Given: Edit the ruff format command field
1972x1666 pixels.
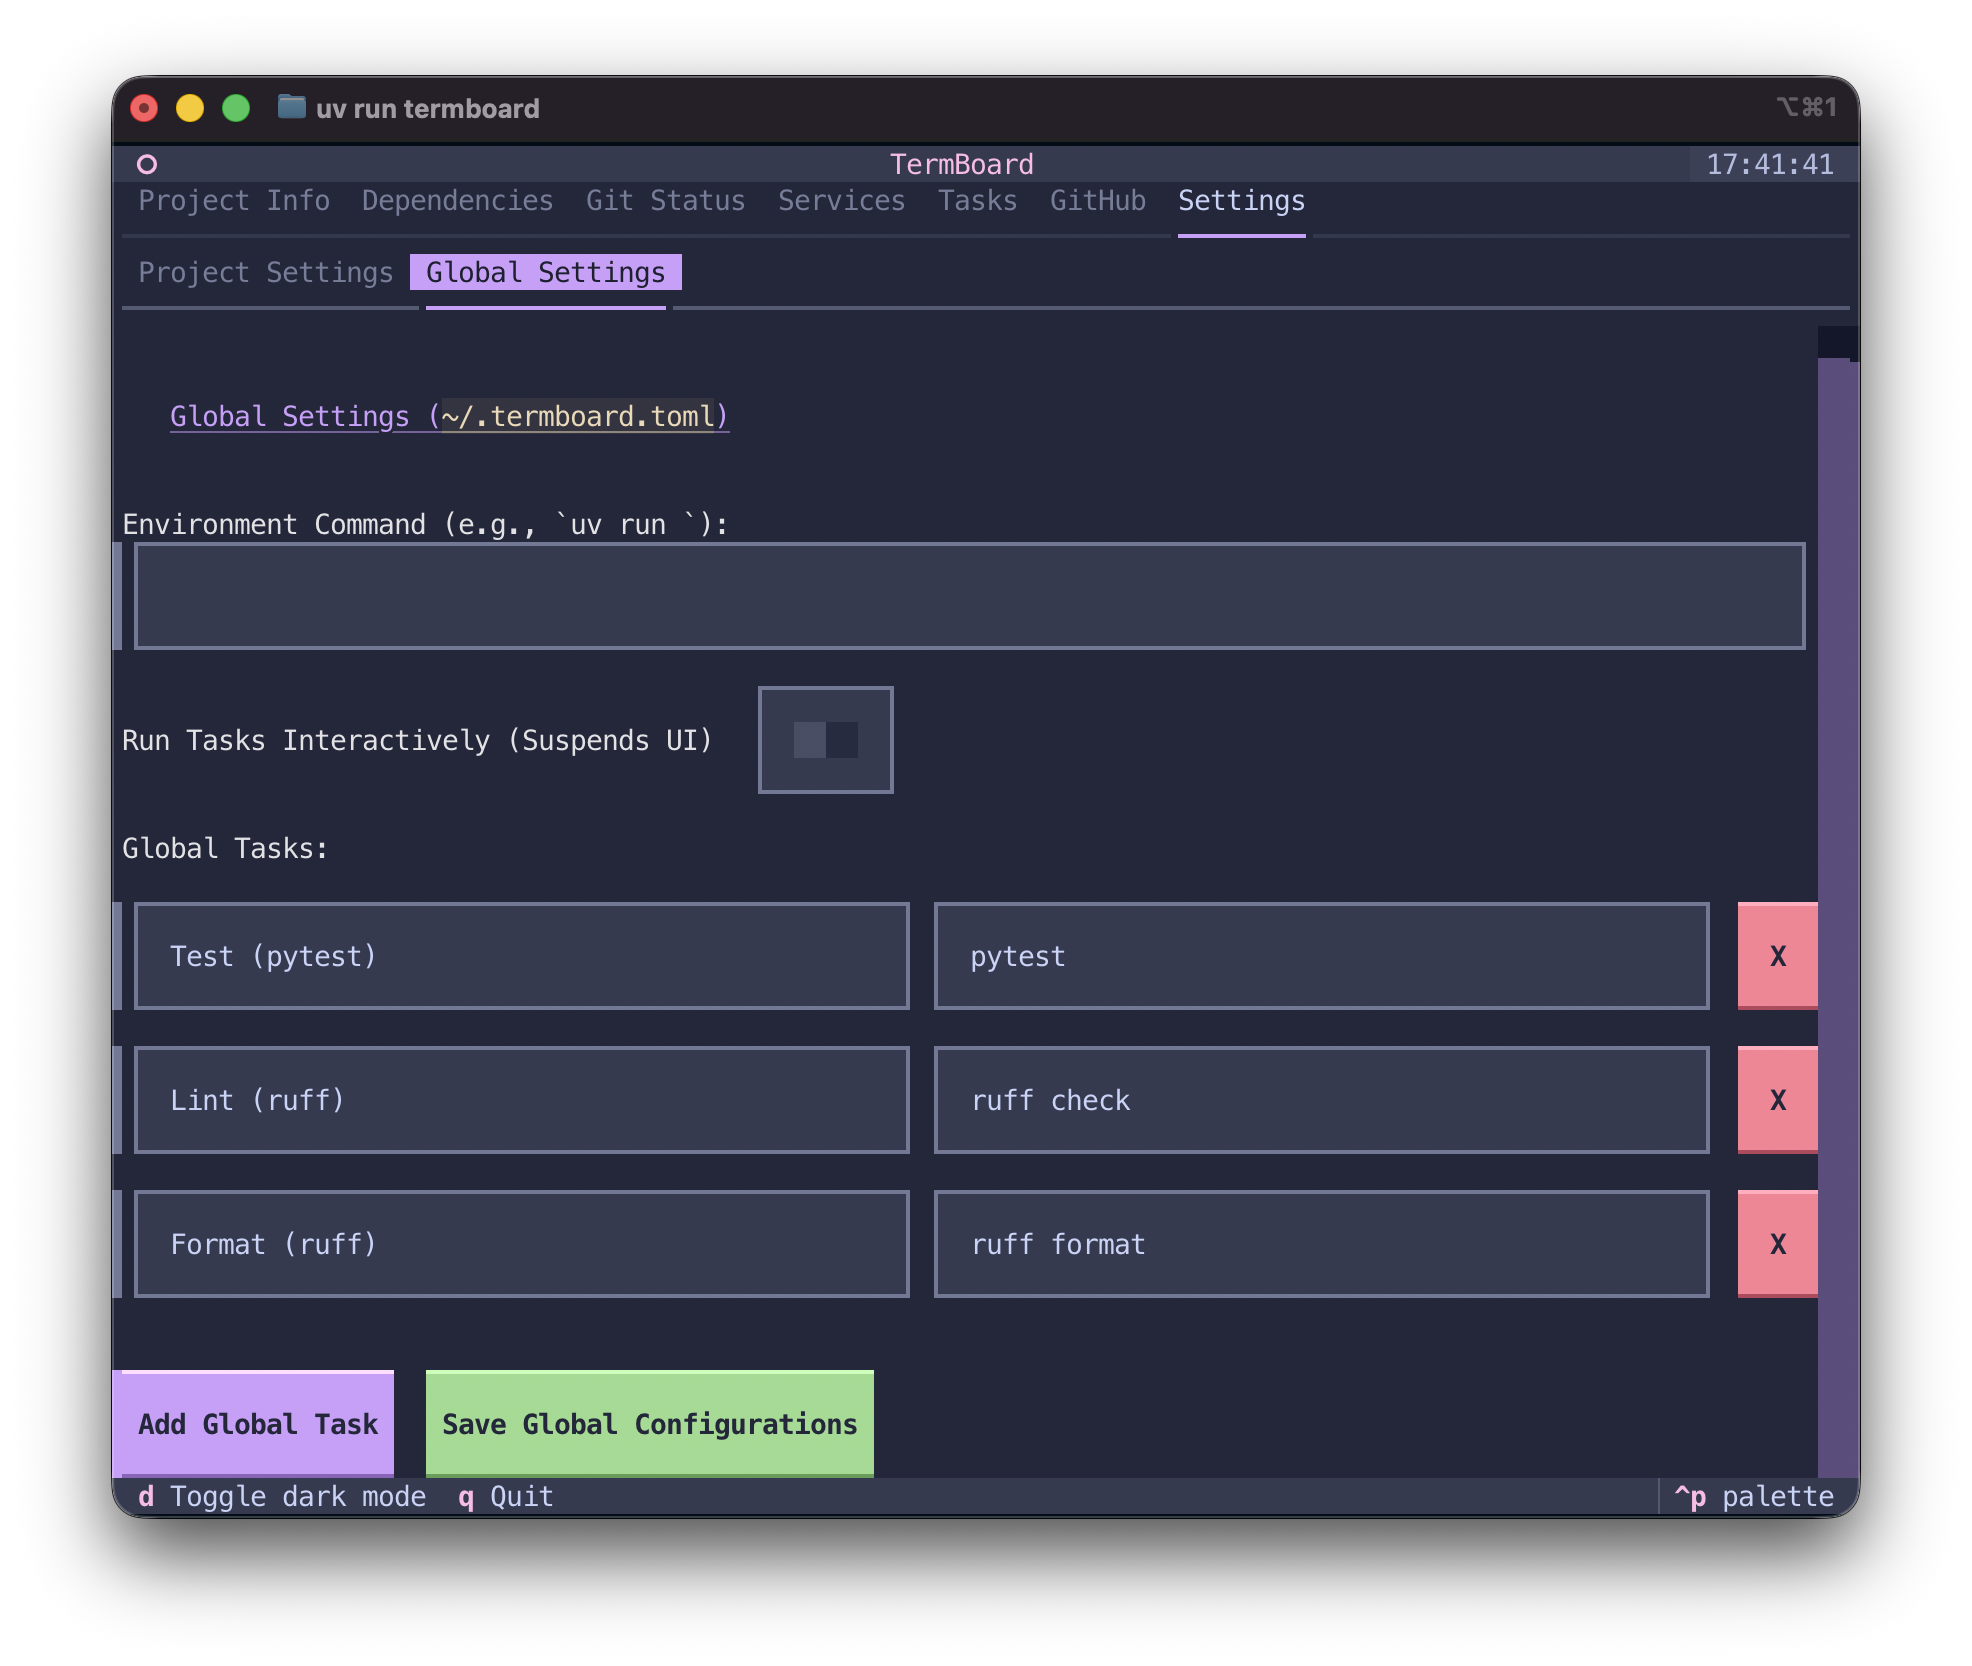Looking at the screenshot, I should pos(1321,1244).
